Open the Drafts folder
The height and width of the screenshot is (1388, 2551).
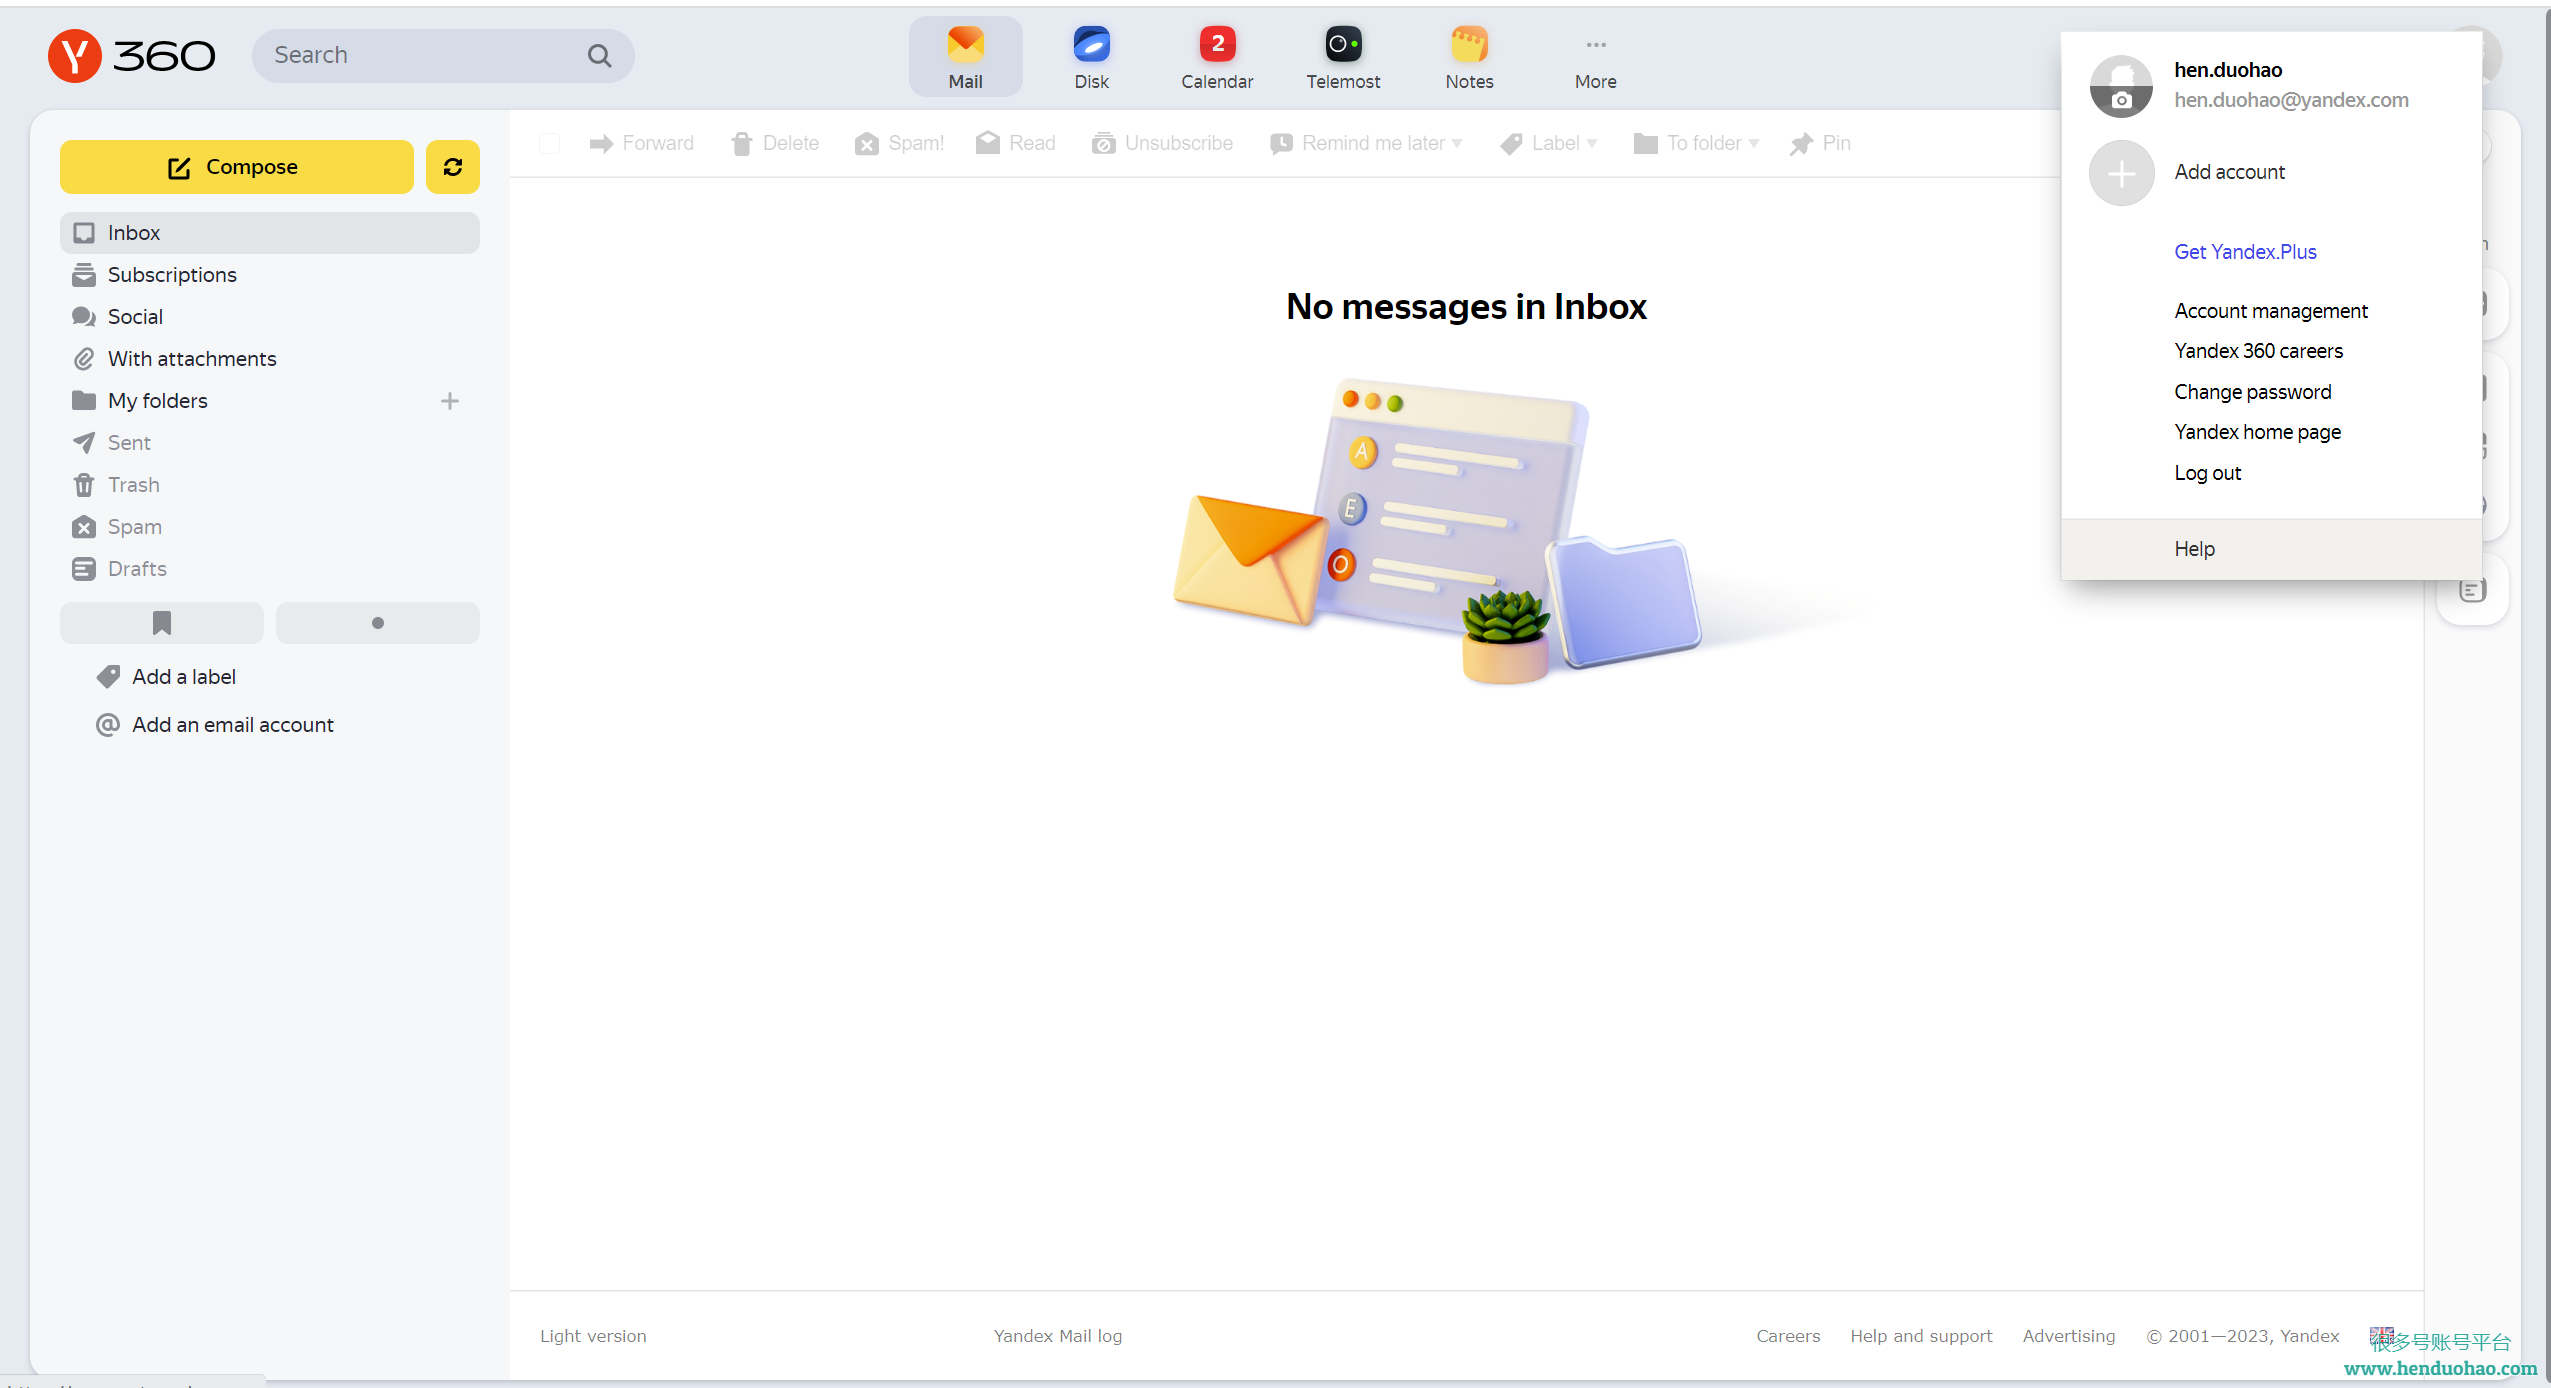270,569
